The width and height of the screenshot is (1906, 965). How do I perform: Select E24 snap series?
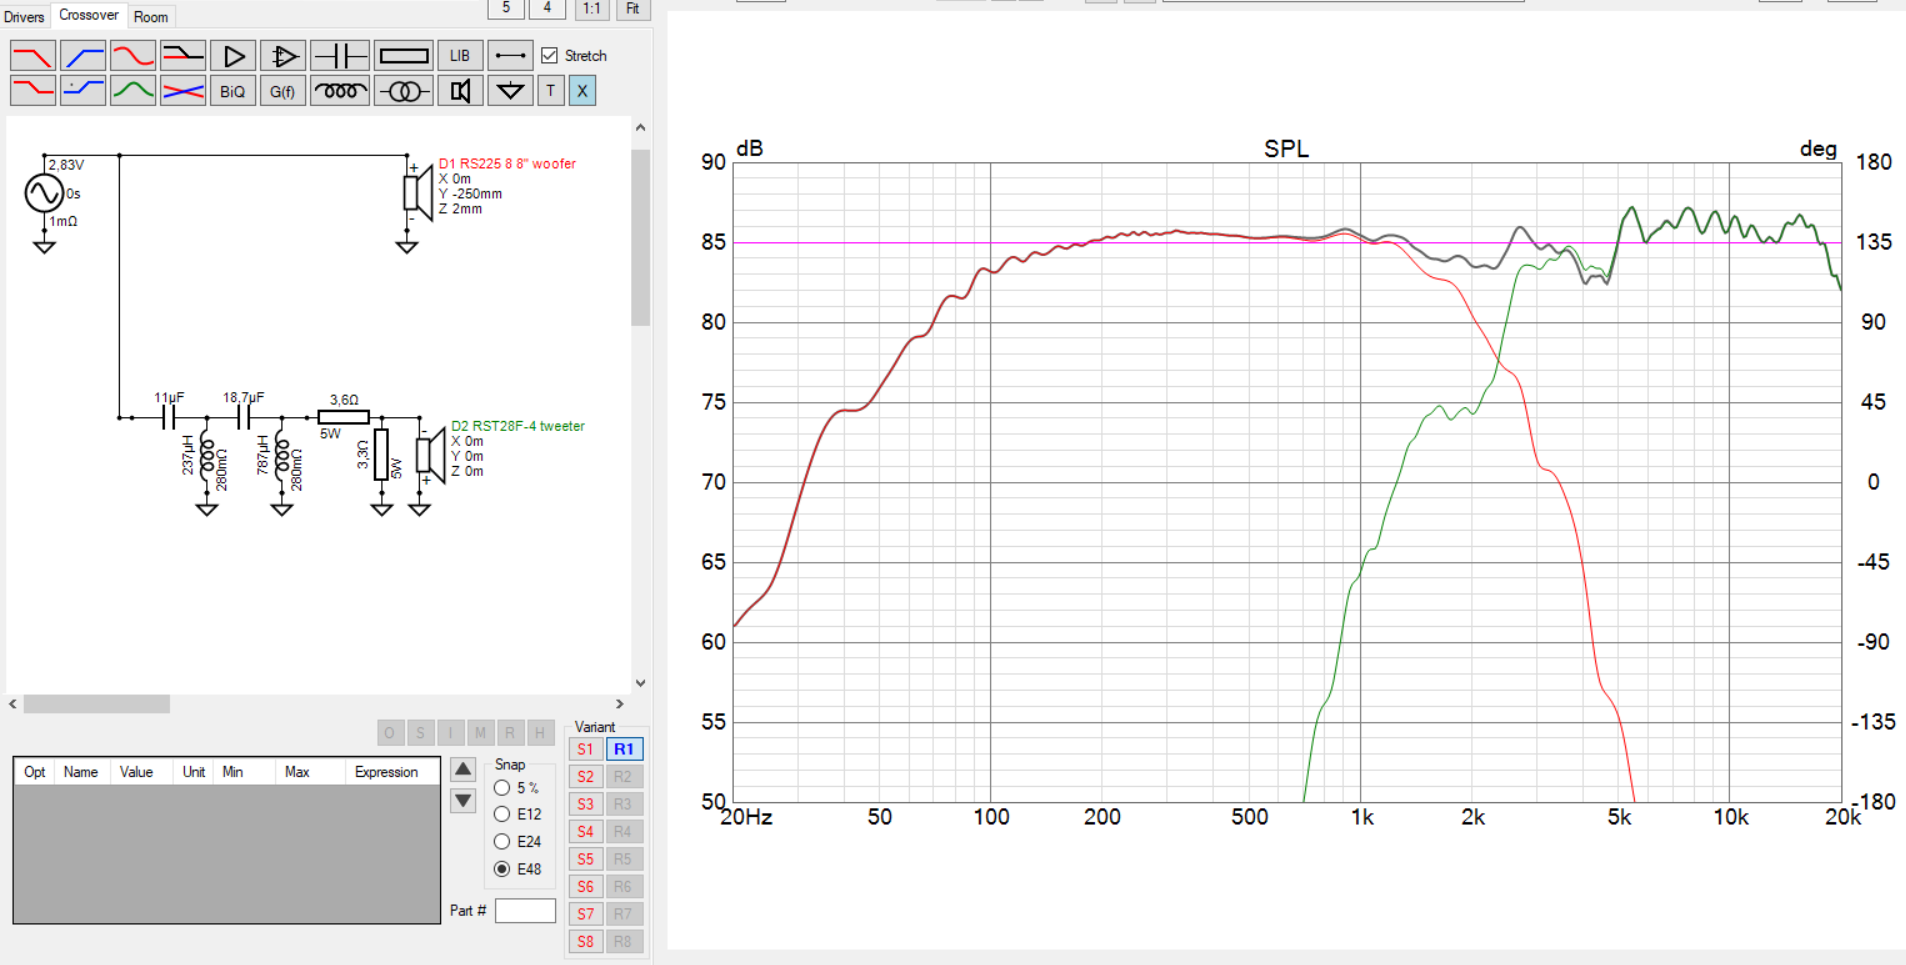point(502,842)
